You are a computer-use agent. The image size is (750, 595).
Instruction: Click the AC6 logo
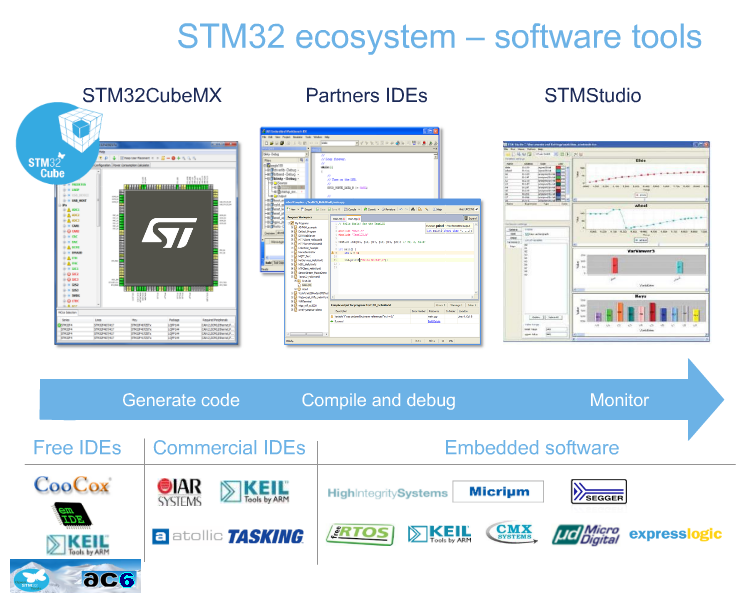pyautogui.click(x=109, y=579)
